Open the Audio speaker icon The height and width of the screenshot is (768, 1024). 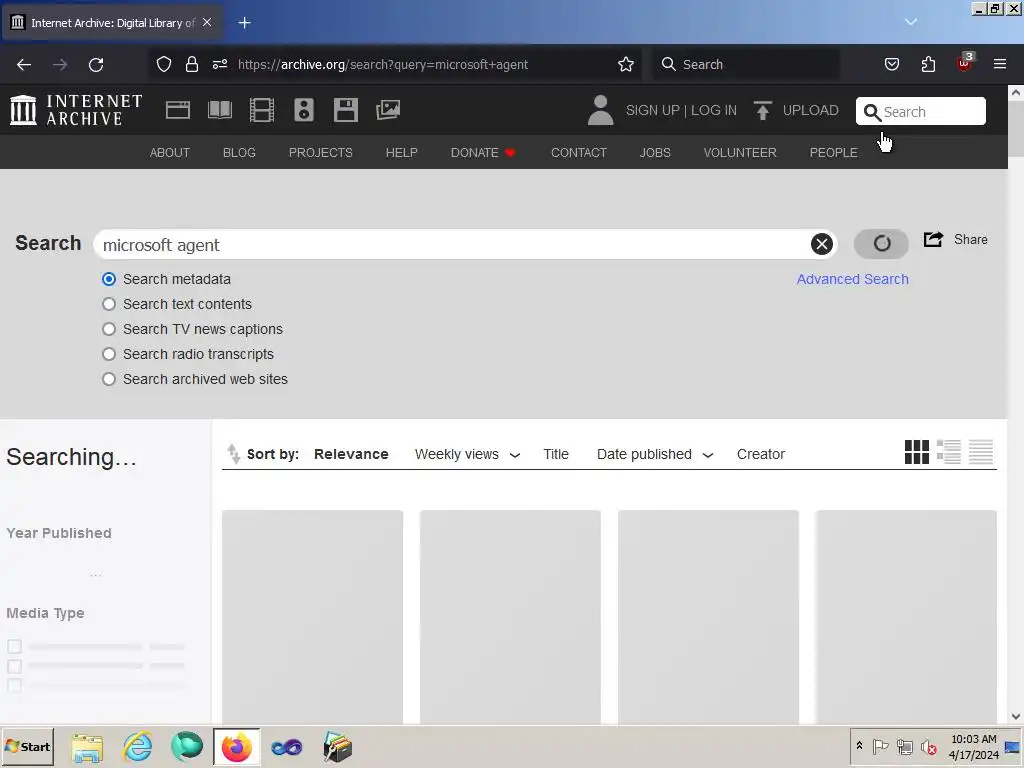tap(304, 110)
